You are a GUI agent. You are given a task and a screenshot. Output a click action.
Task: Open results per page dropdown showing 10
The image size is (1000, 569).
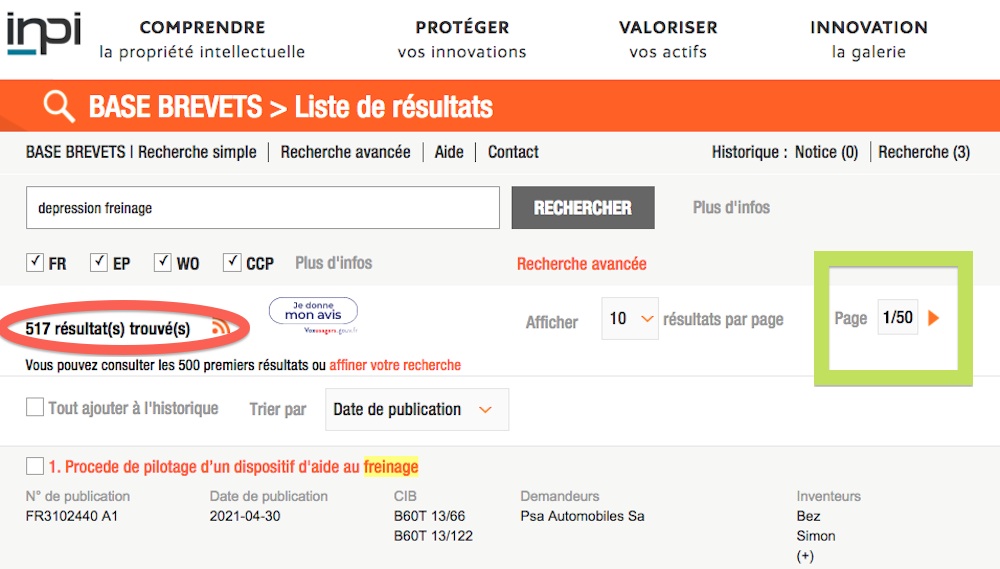click(x=629, y=318)
